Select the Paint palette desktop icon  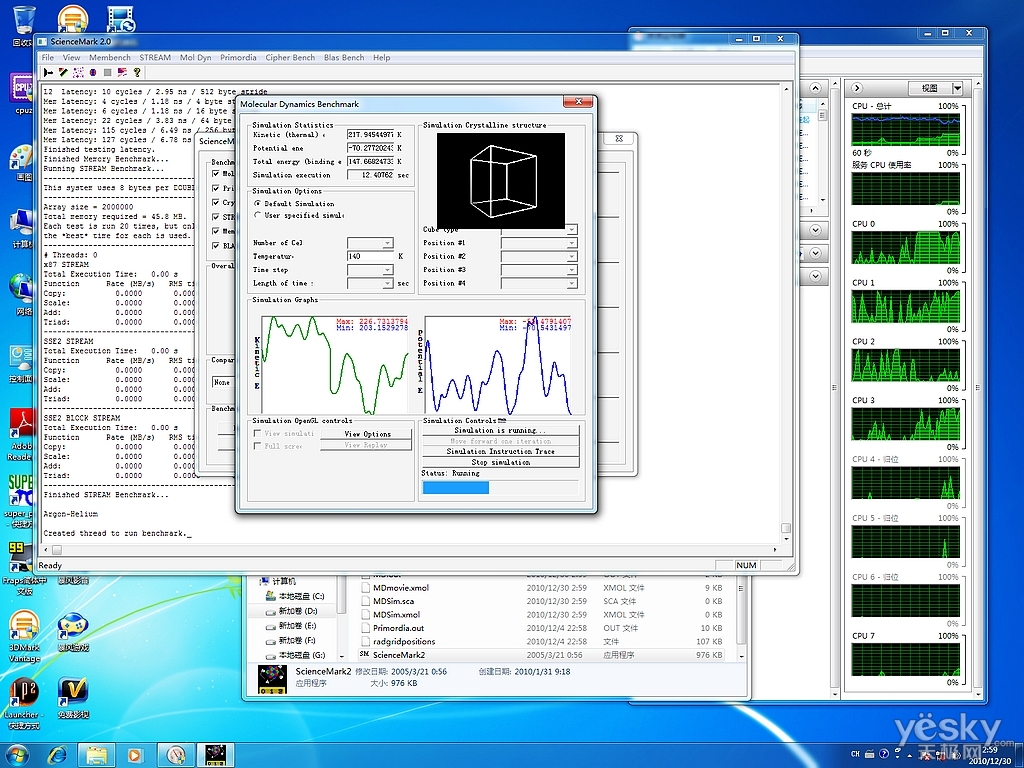click(22, 163)
